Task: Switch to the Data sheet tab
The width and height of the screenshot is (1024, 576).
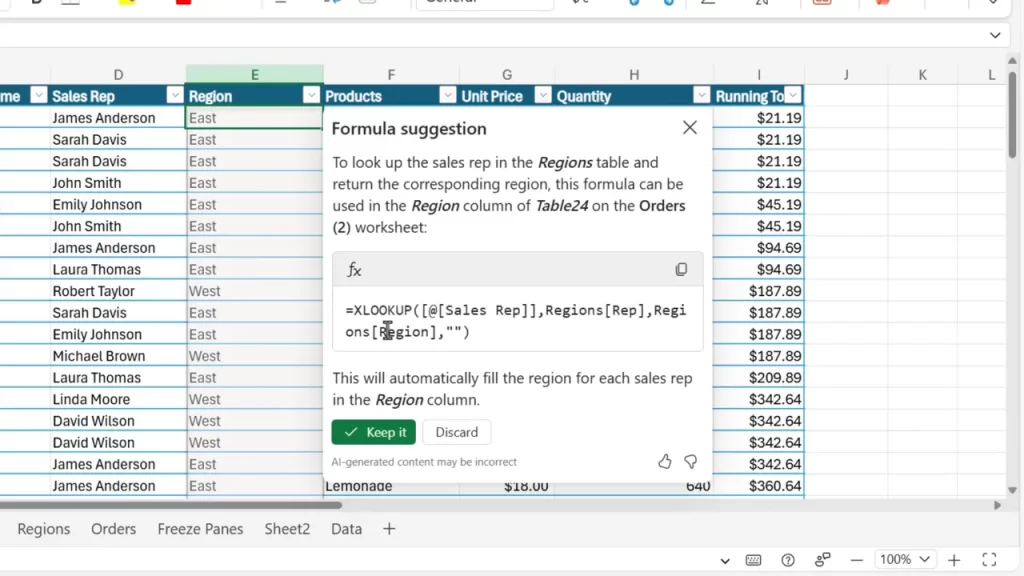Action: pos(345,529)
